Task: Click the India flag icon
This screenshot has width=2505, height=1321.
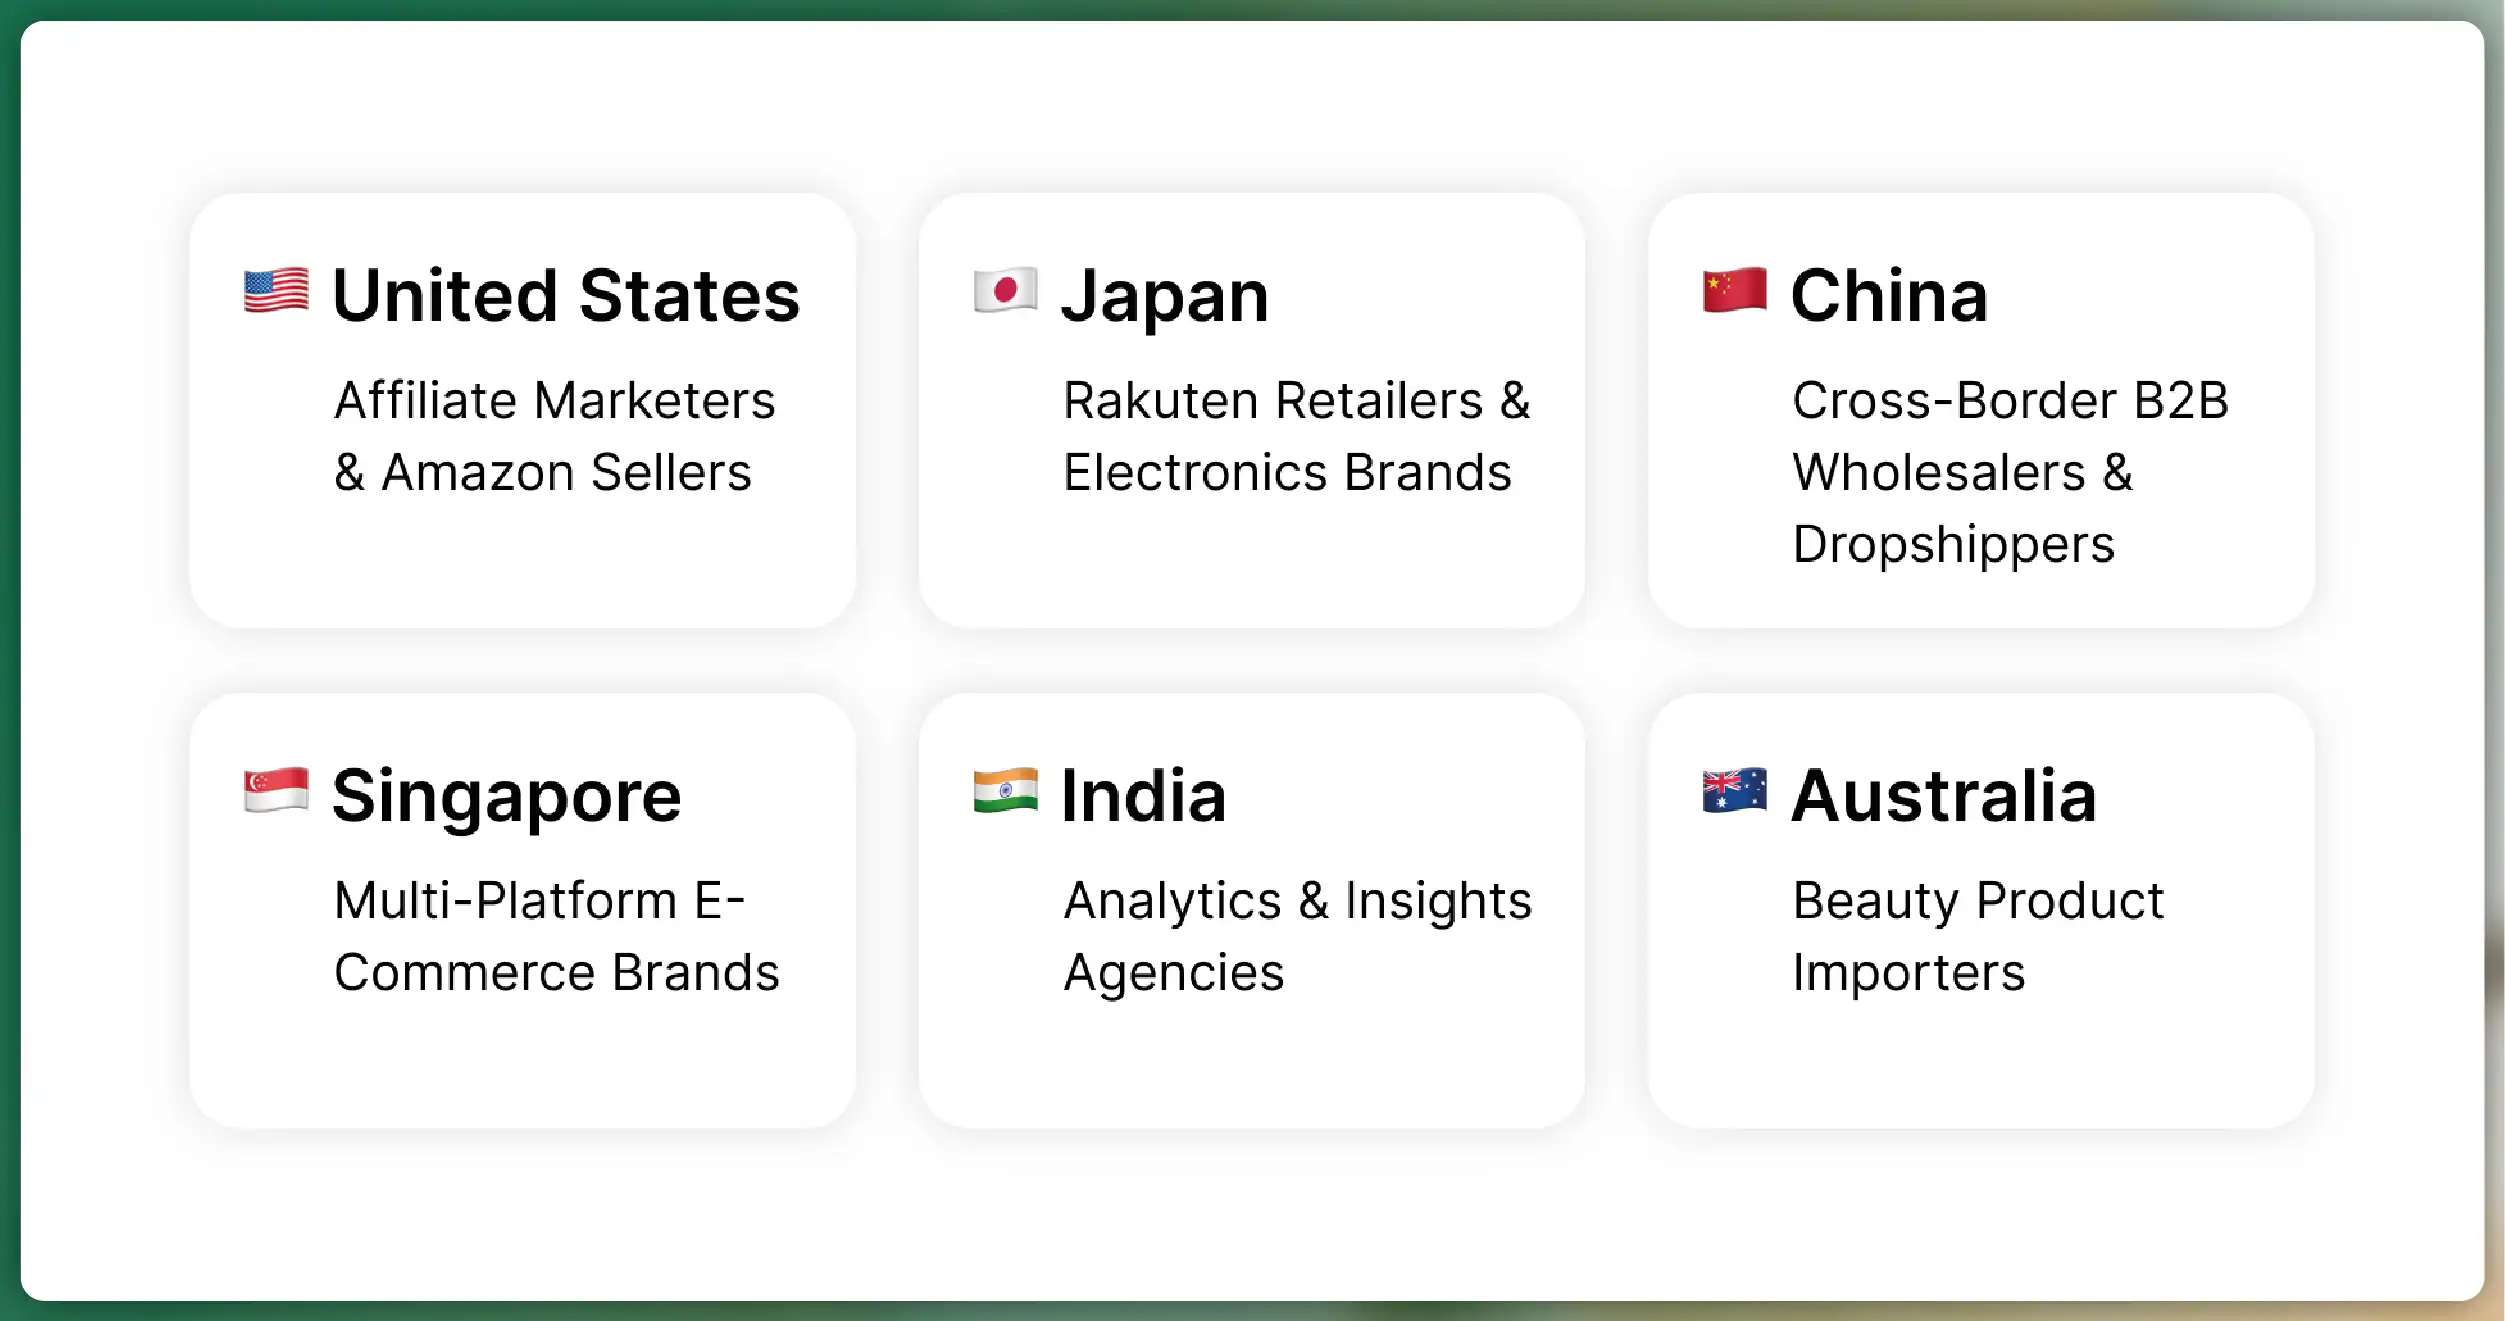Action: click(x=1005, y=791)
